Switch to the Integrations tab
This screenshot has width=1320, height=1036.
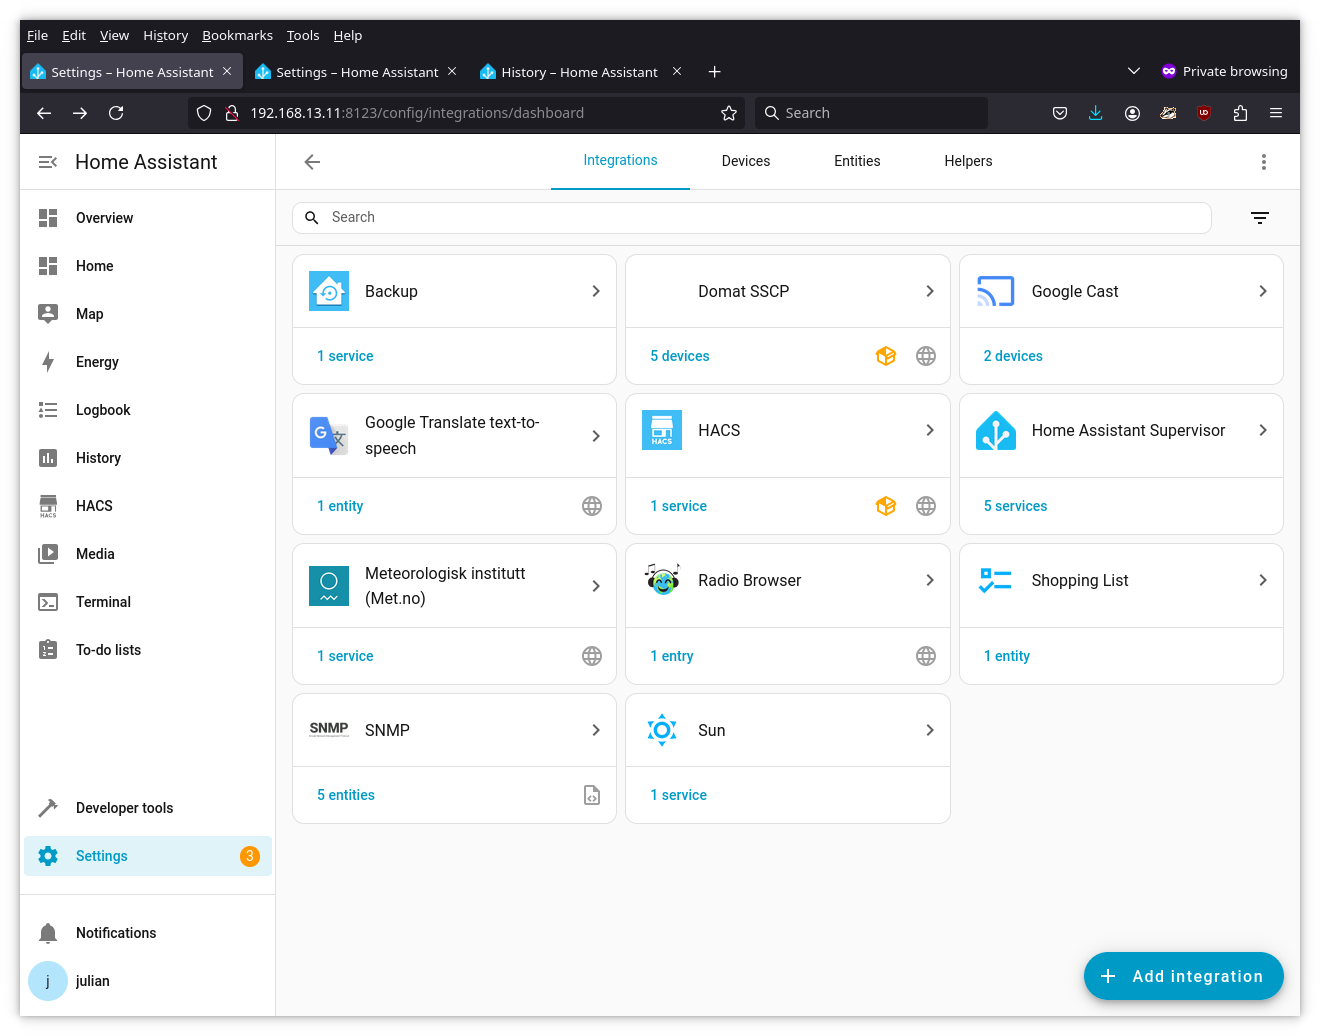(x=620, y=161)
